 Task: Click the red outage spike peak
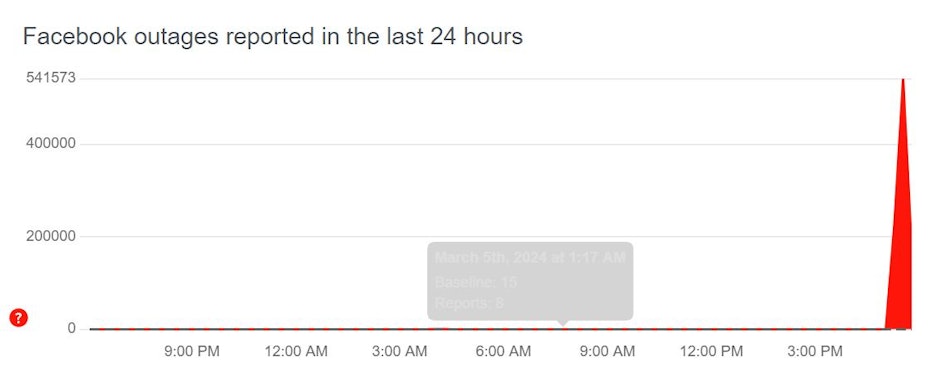coord(903,81)
